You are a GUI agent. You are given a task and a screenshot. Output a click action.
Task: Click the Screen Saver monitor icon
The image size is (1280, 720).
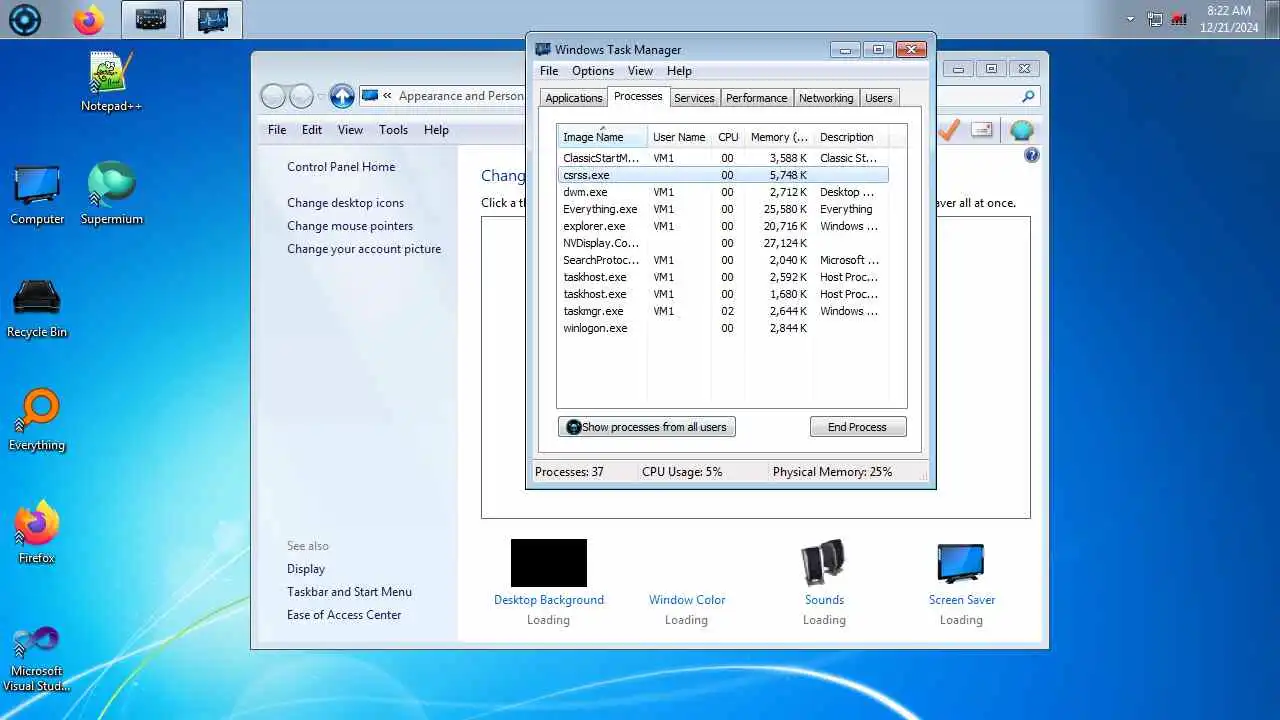(x=961, y=563)
